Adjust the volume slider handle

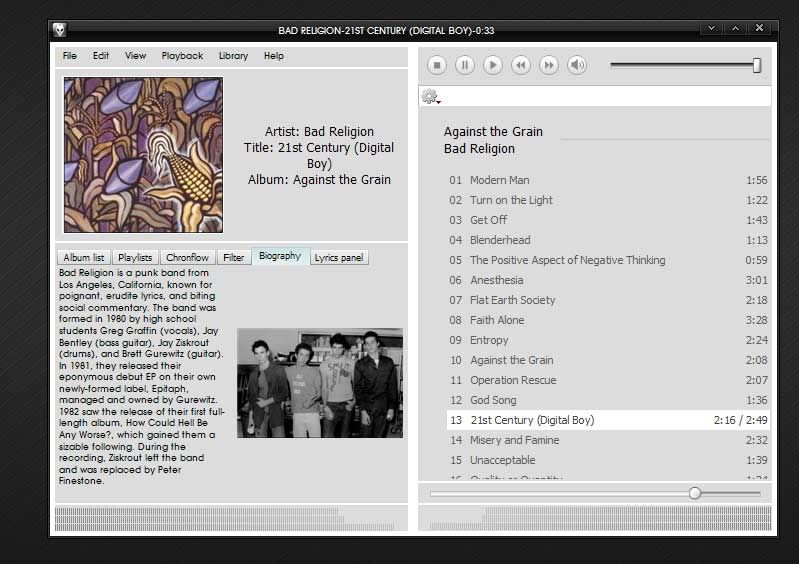[757, 65]
